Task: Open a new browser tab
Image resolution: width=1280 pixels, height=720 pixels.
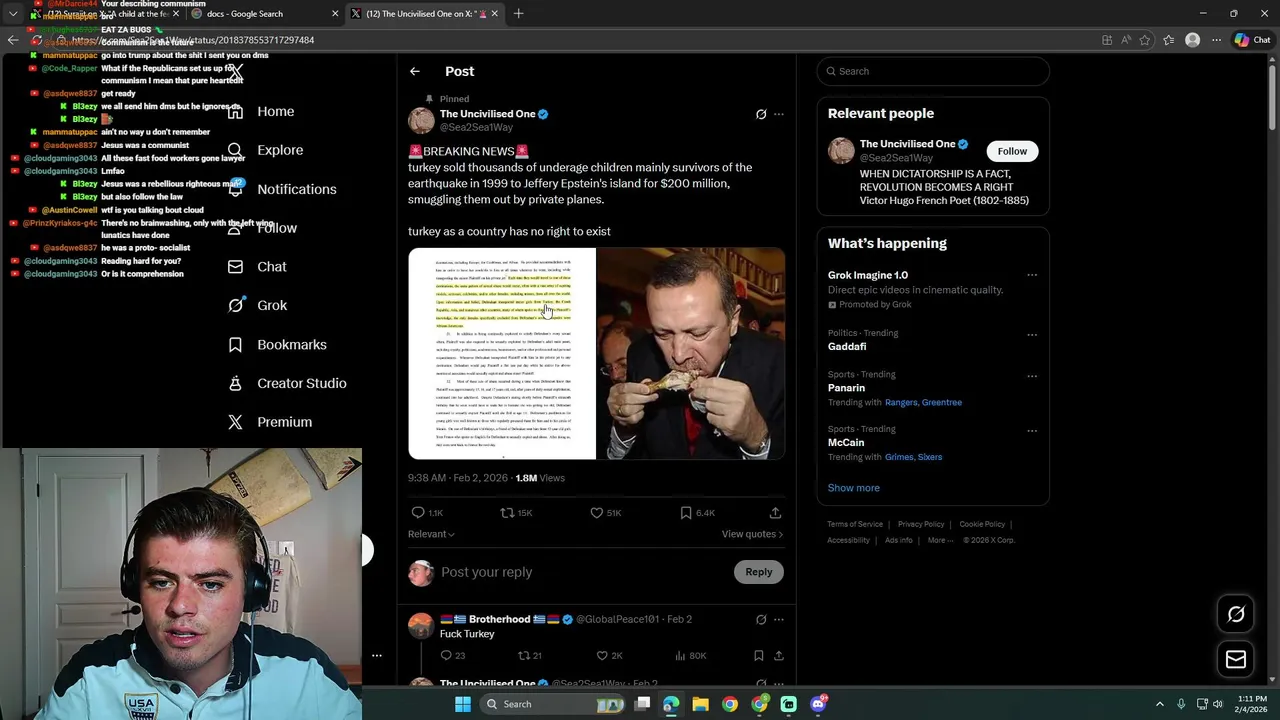Action: [x=518, y=14]
